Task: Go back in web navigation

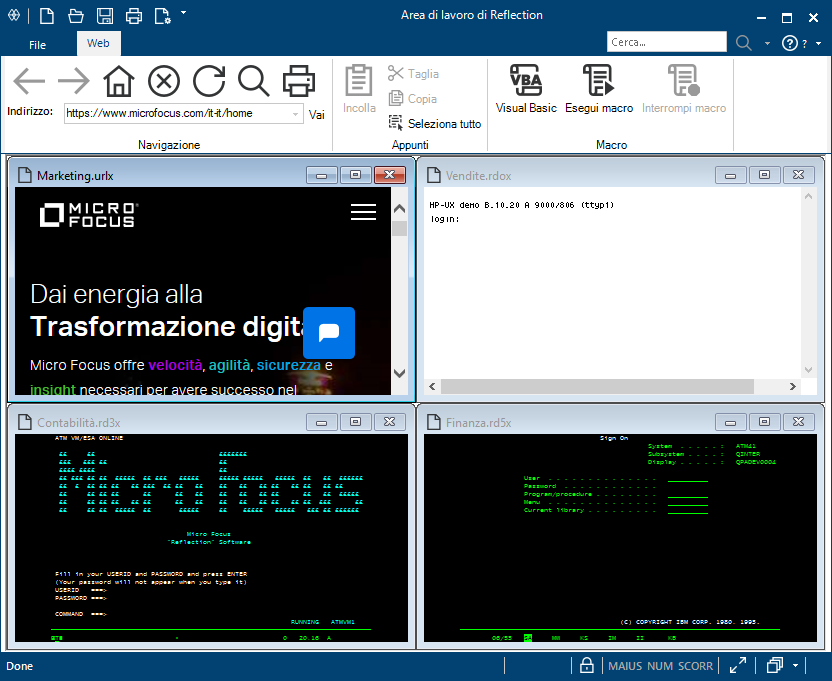Action: [x=29, y=81]
